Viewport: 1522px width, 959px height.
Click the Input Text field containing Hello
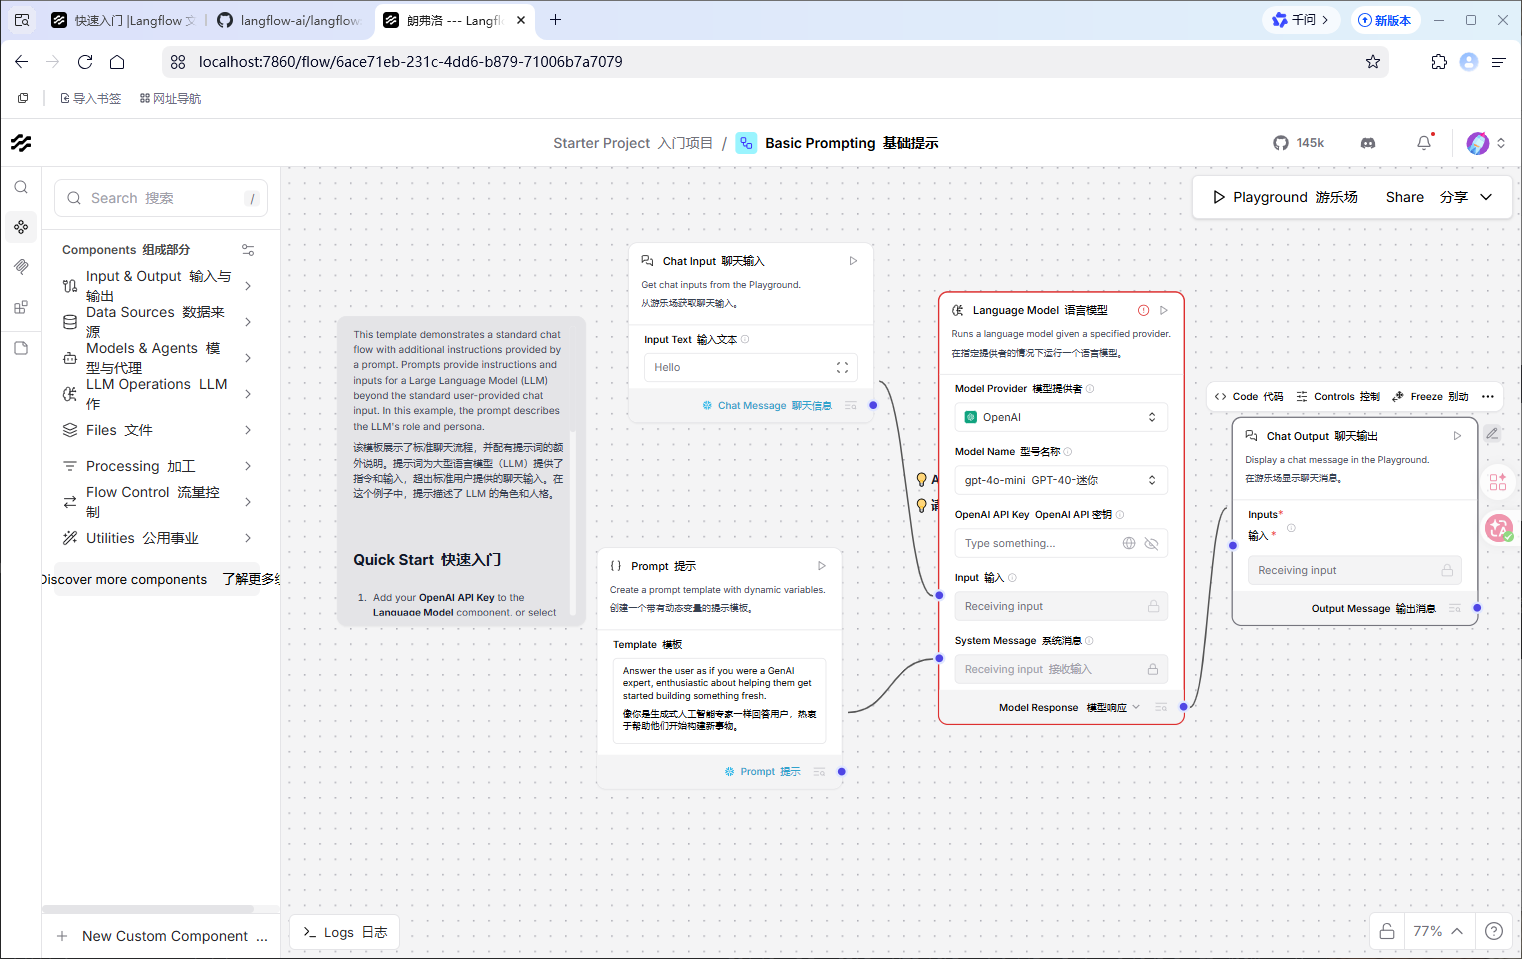(750, 368)
